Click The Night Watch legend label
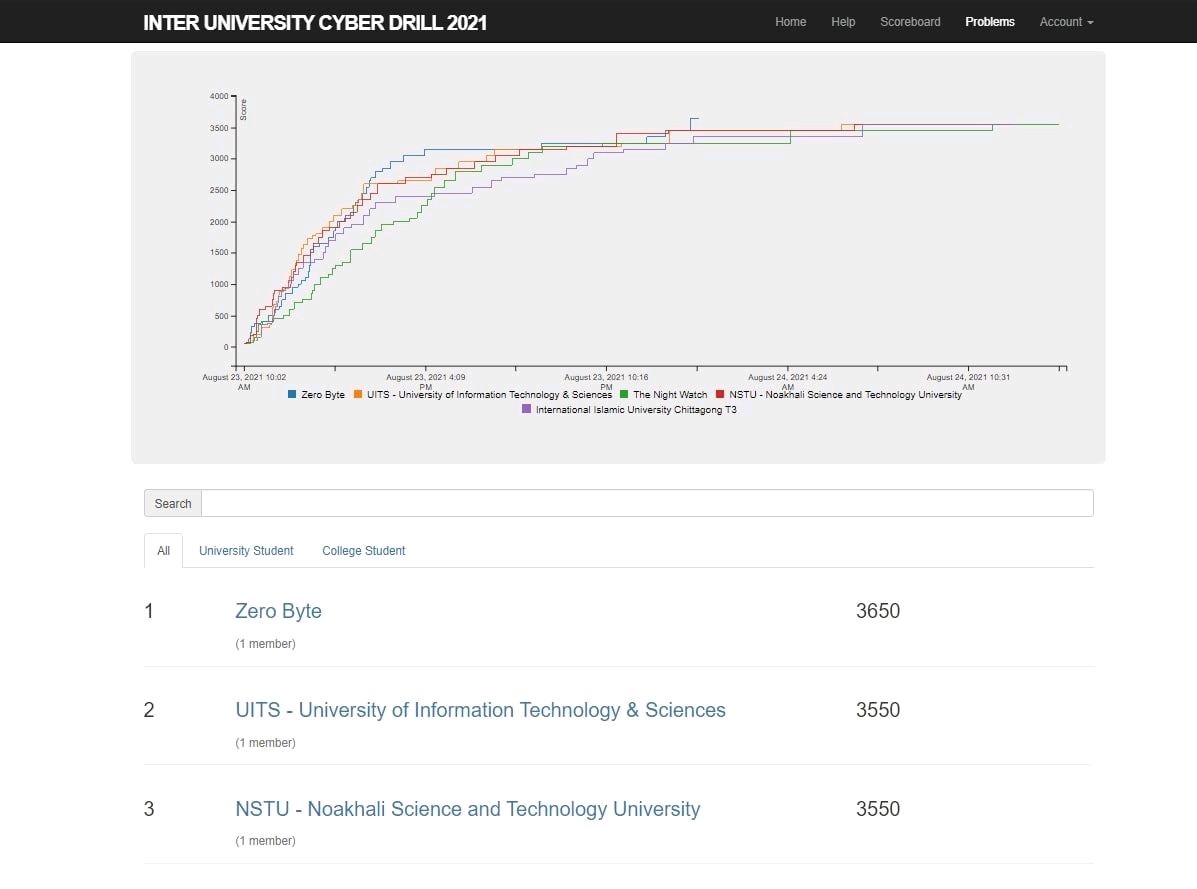1197x889 pixels. (670, 395)
